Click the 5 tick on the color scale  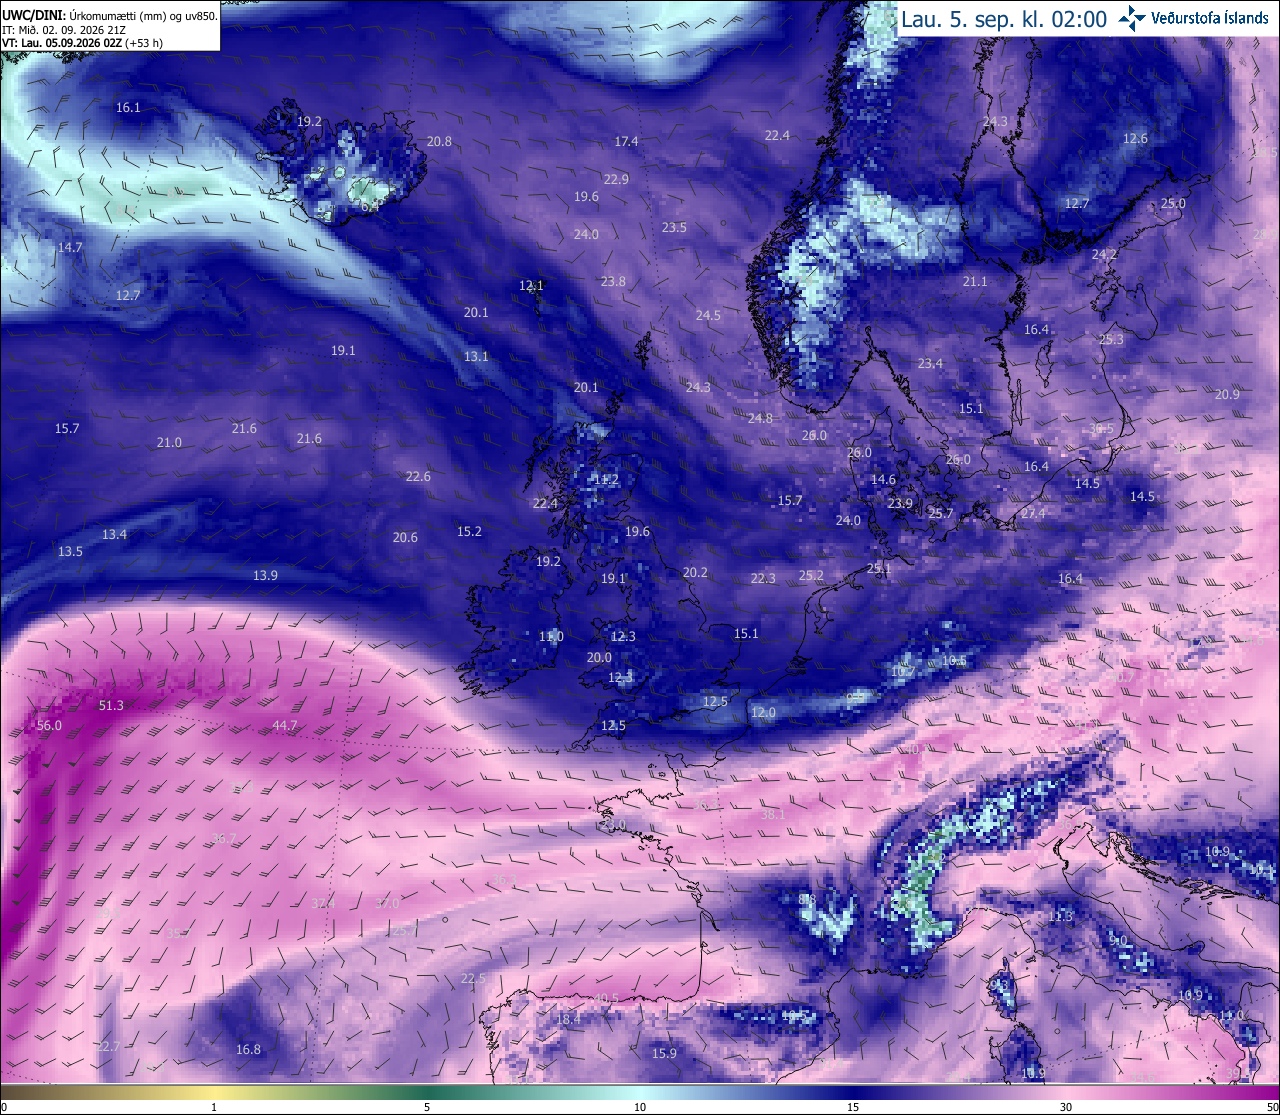click(x=427, y=1107)
